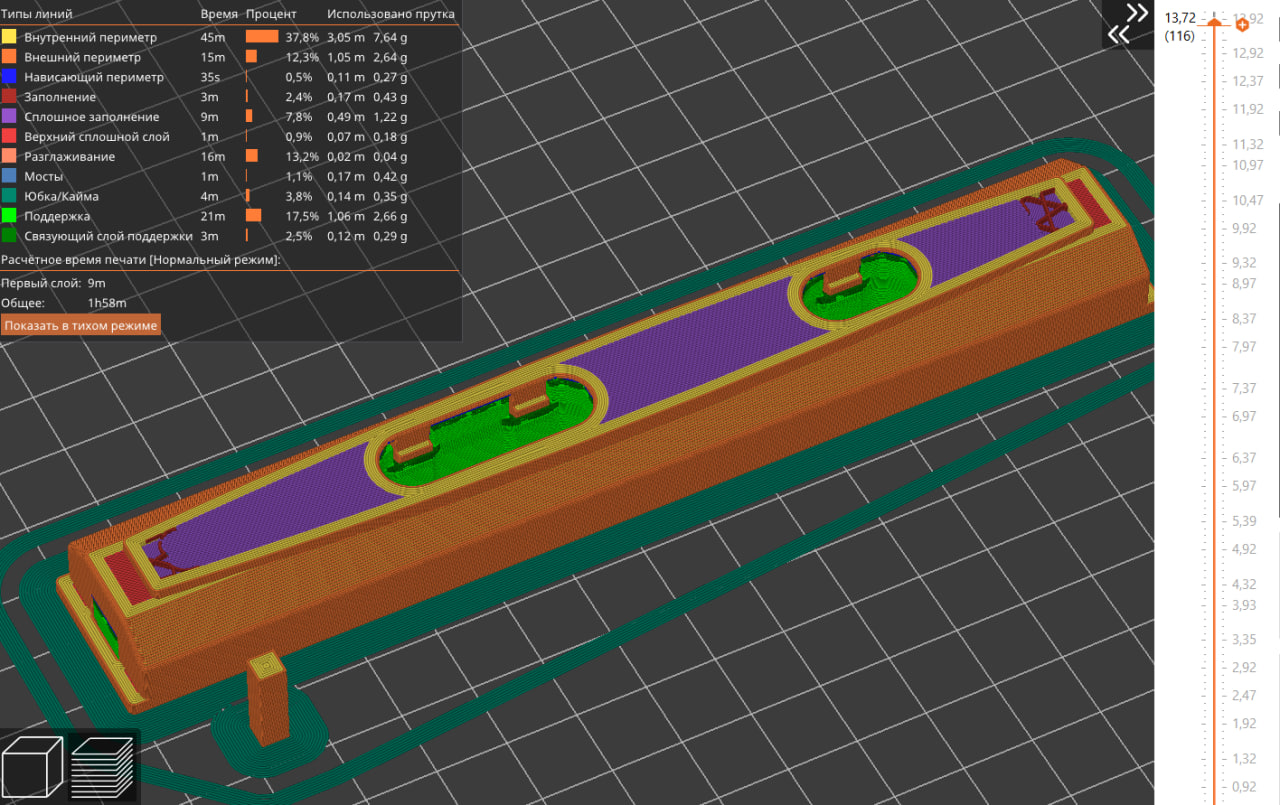Click the 45m time value
The width and height of the screenshot is (1280, 805).
pos(213,37)
